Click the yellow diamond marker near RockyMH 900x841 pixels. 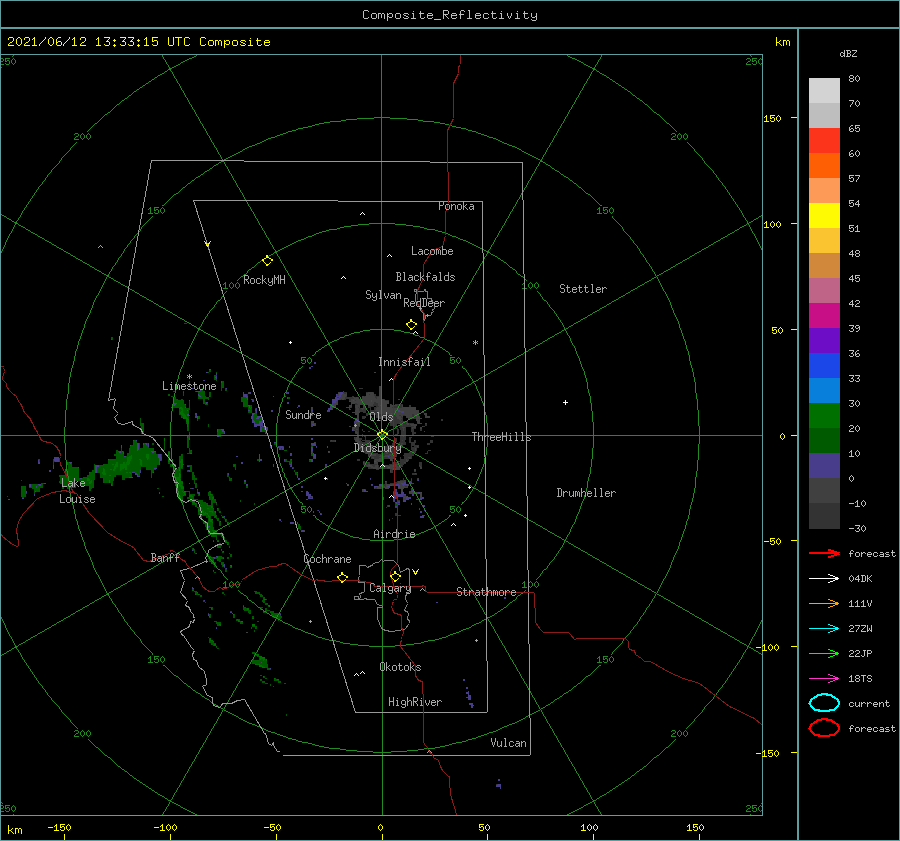(x=267, y=261)
